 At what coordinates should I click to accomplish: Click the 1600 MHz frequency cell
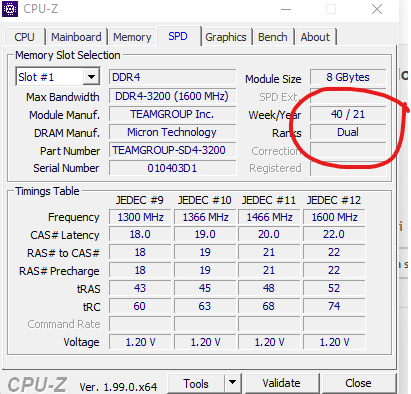click(x=334, y=217)
